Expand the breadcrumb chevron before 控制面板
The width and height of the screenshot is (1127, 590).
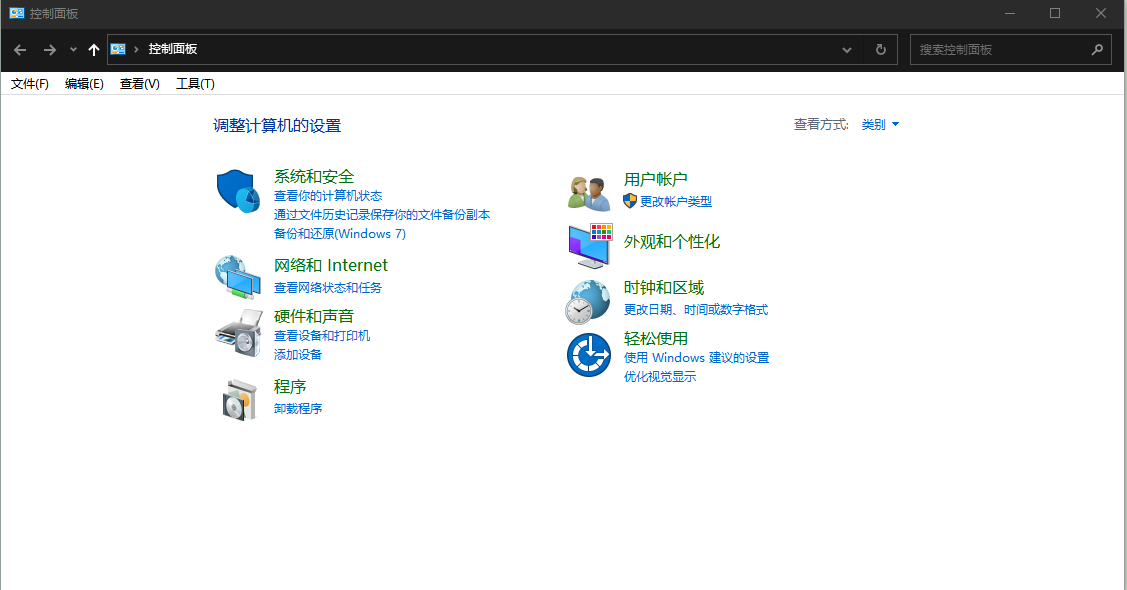(x=136, y=49)
